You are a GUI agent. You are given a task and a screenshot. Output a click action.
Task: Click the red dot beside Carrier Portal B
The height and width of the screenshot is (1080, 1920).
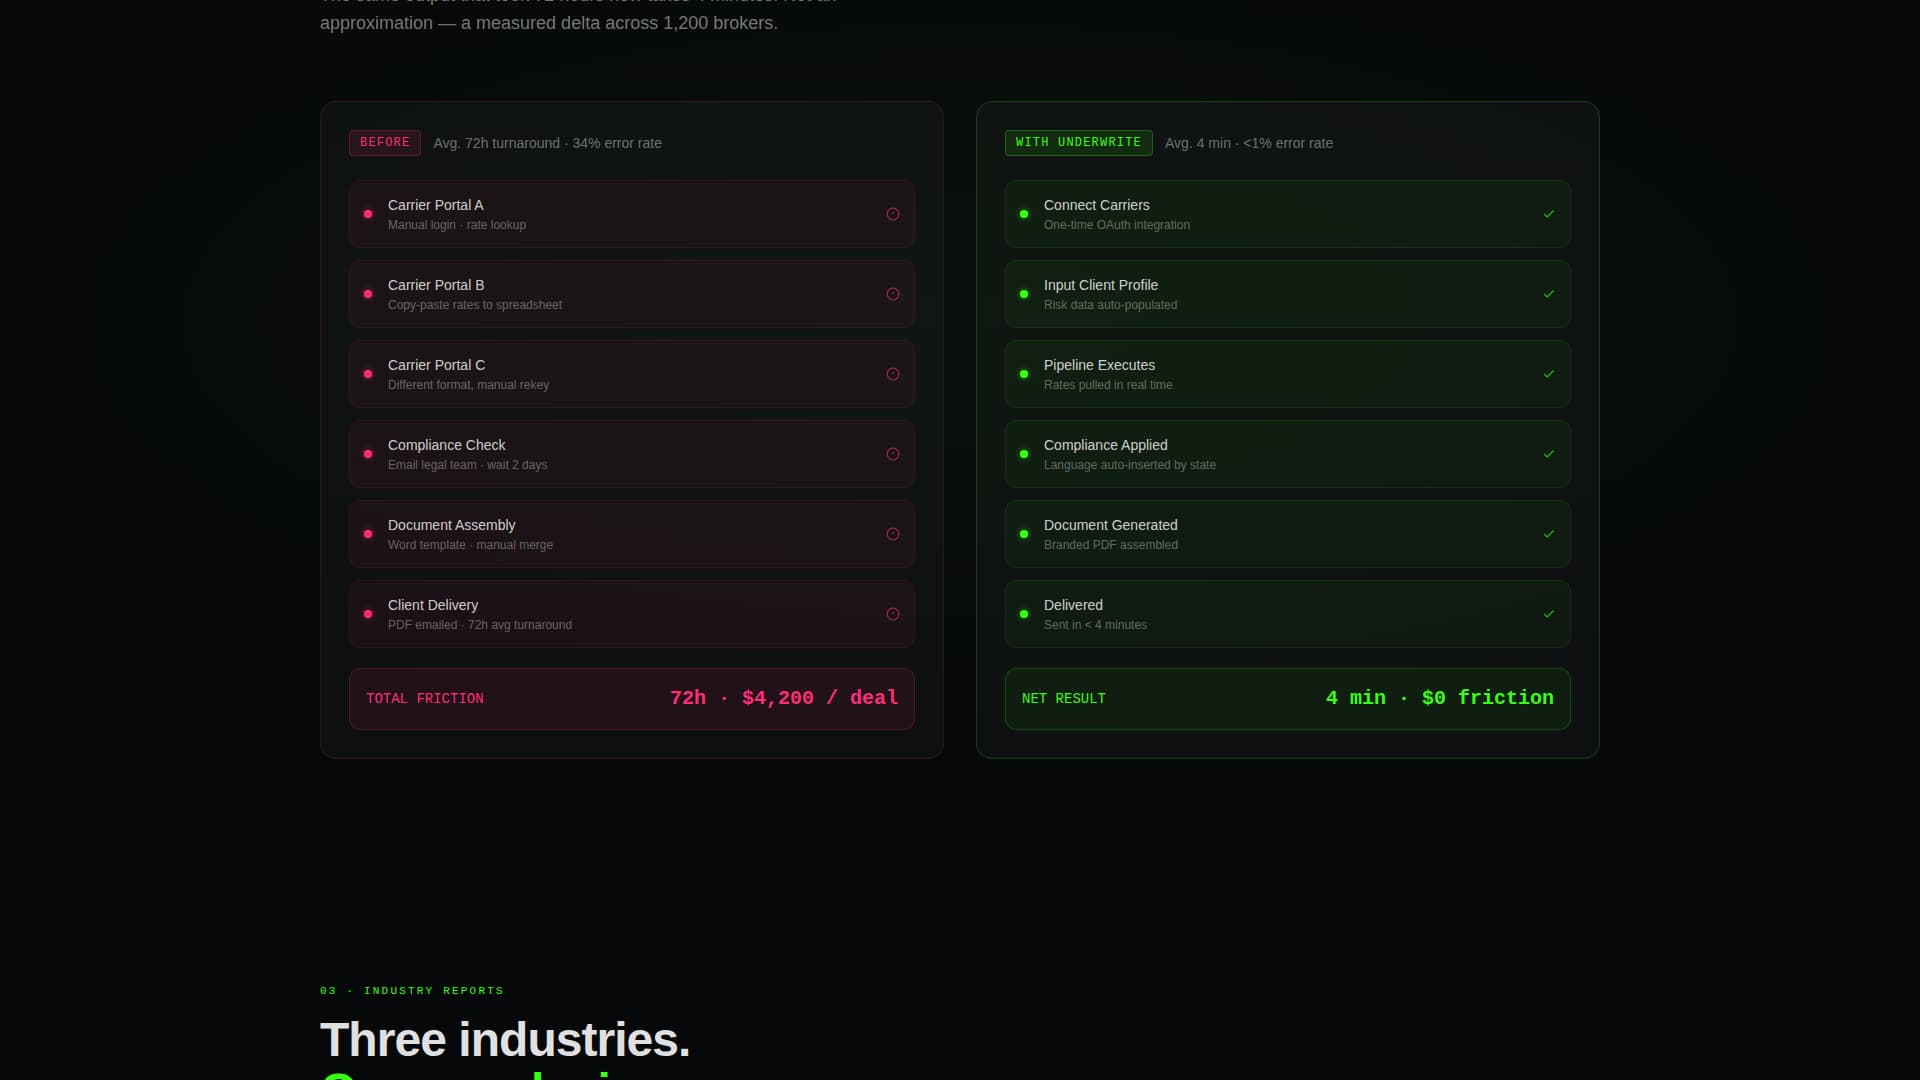(x=368, y=294)
